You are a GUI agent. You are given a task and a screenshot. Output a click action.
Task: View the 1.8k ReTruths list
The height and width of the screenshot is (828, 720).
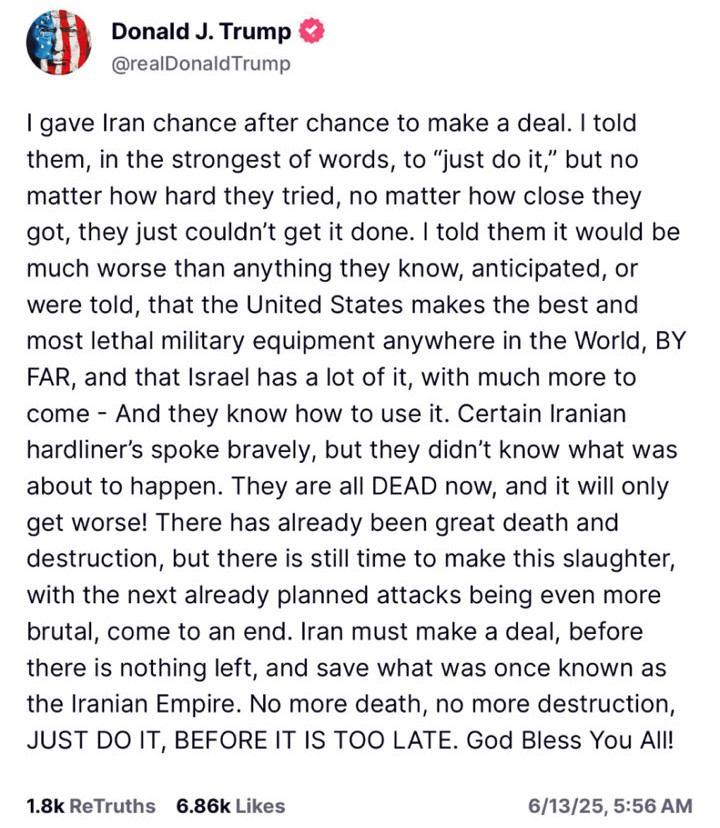tap(91, 805)
